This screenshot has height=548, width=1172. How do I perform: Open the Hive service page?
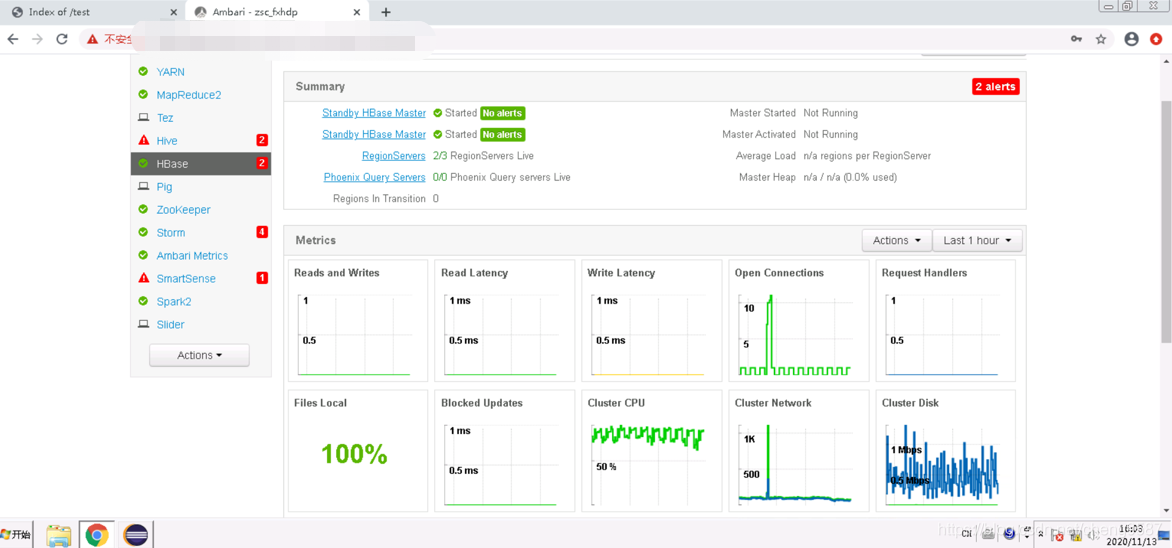coord(167,141)
